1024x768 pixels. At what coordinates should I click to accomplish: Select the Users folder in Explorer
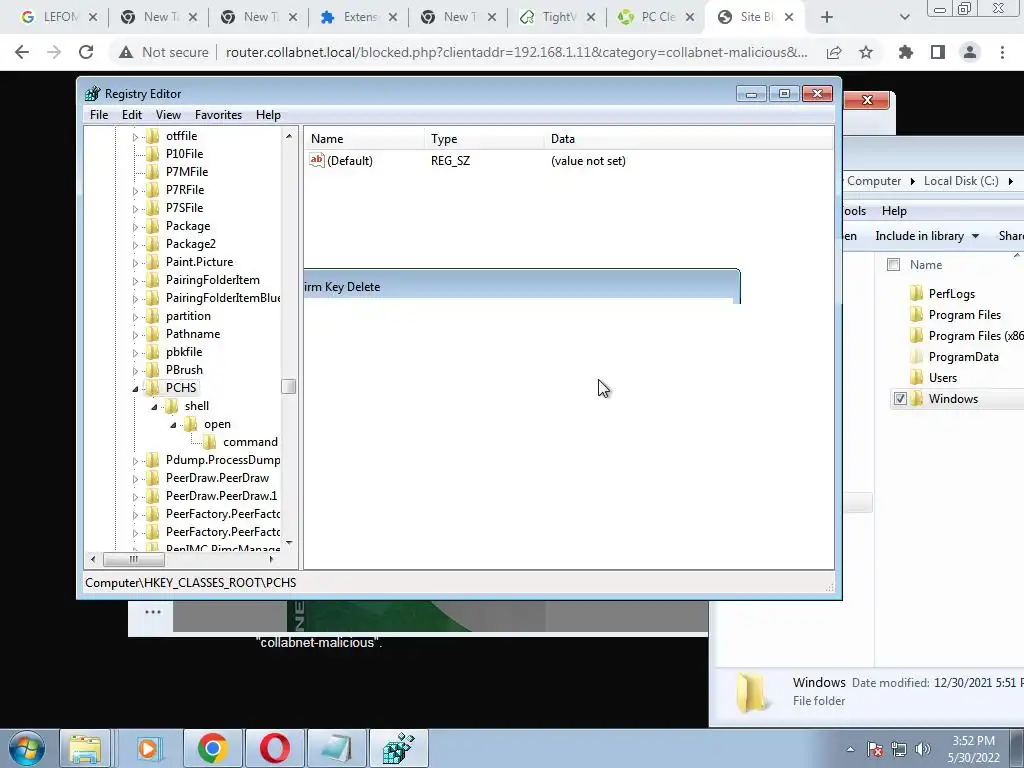point(942,377)
